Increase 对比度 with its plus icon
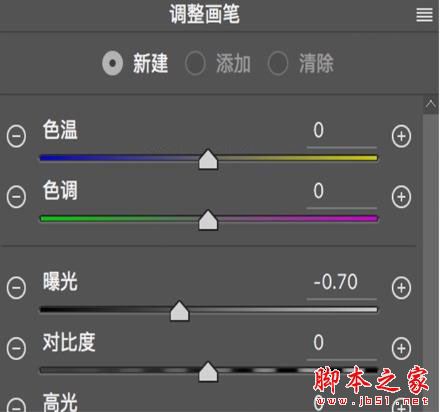This screenshot has height=412, width=440. [401, 348]
